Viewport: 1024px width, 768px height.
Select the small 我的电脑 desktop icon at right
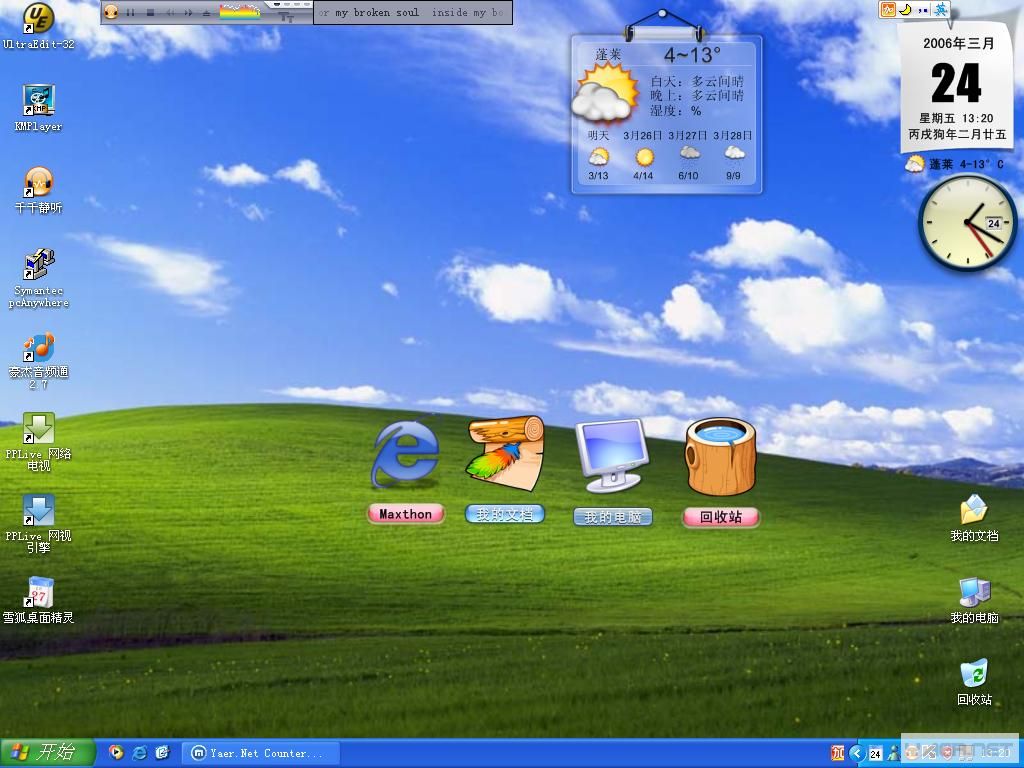[974, 600]
